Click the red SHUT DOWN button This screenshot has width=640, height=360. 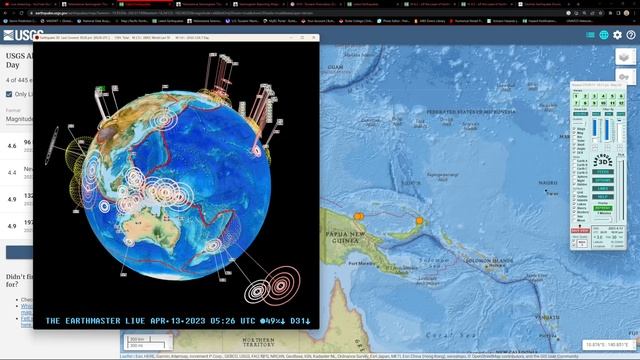point(580,231)
